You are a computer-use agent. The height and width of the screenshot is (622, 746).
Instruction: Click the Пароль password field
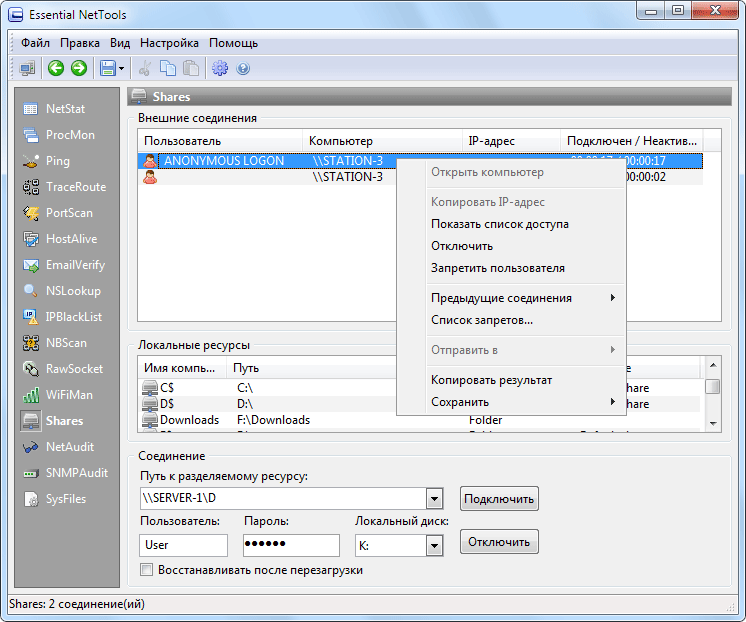point(291,545)
